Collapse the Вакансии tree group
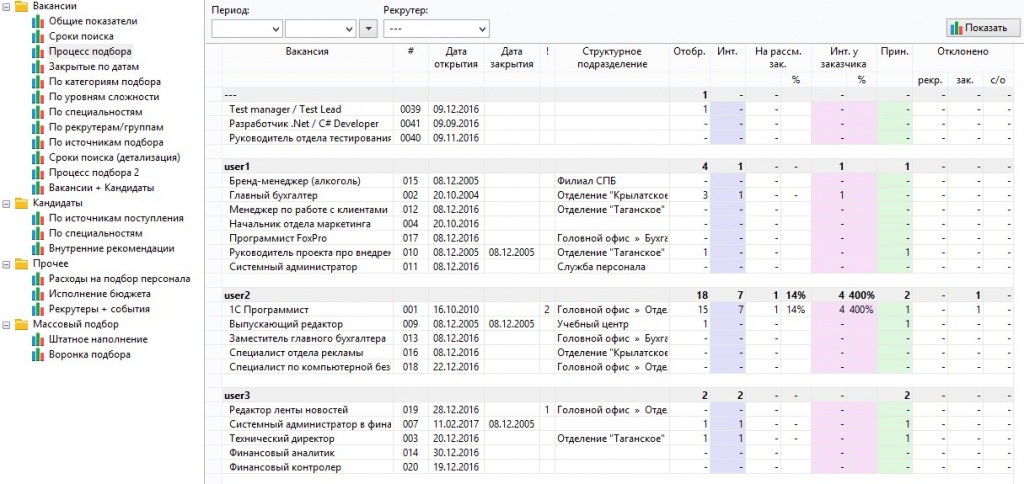The width and height of the screenshot is (1024, 484). tap(6, 6)
